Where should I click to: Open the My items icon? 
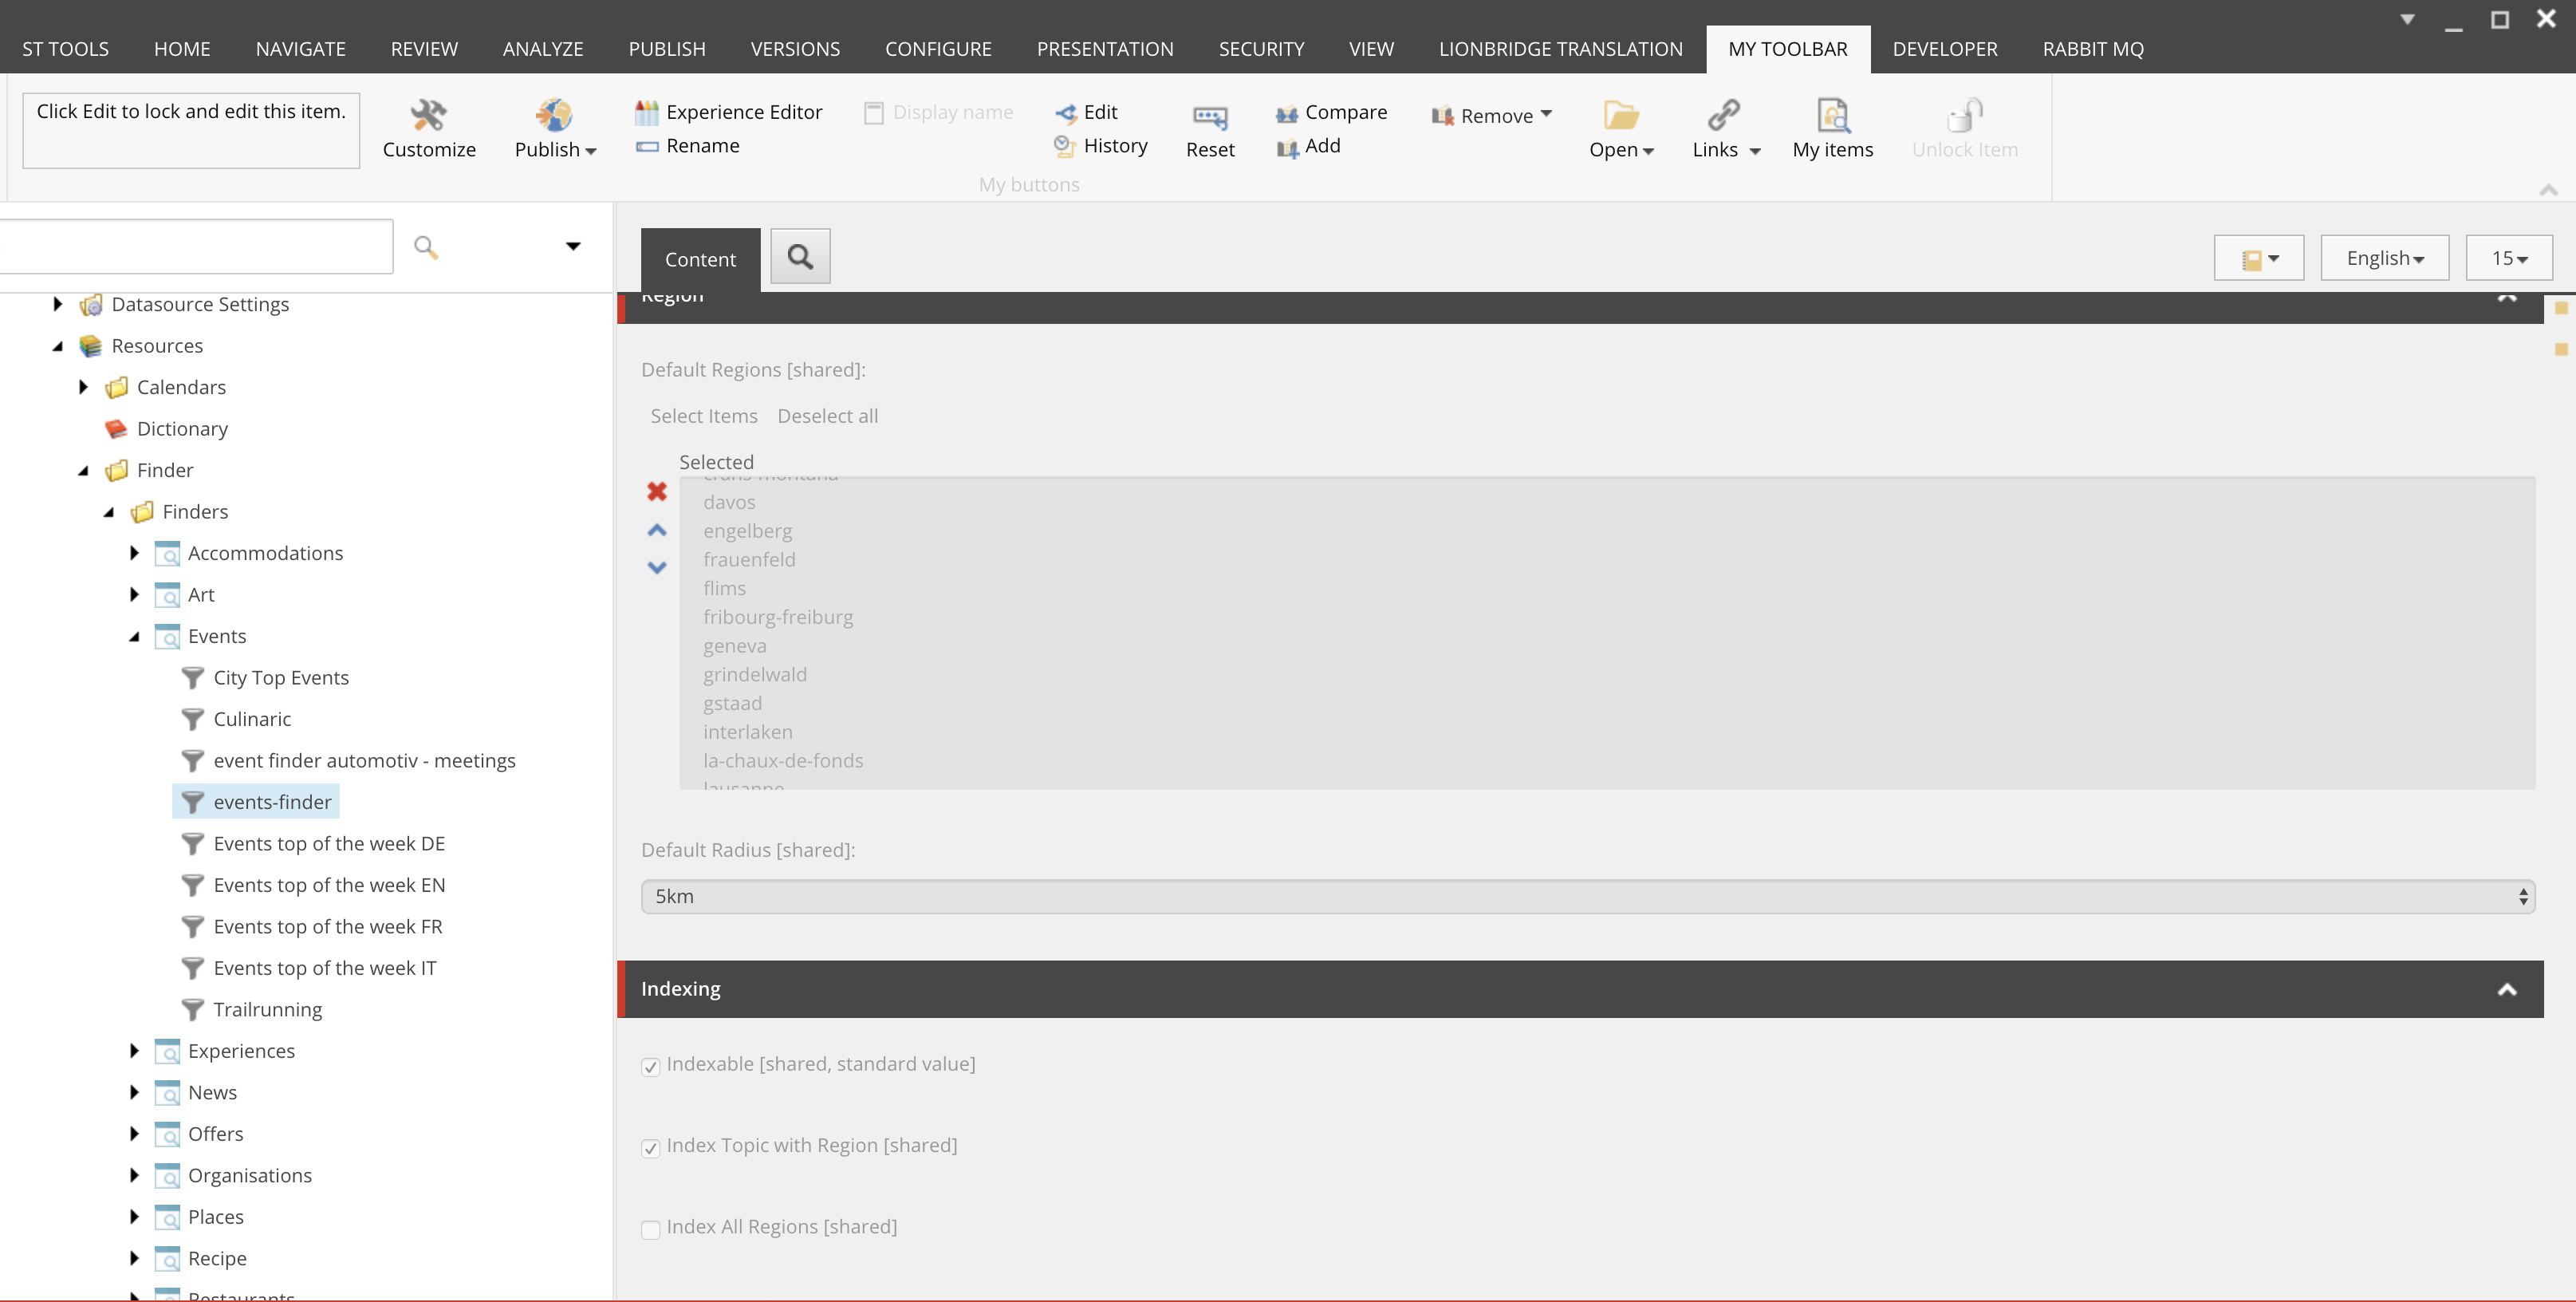pyautogui.click(x=1832, y=116)
